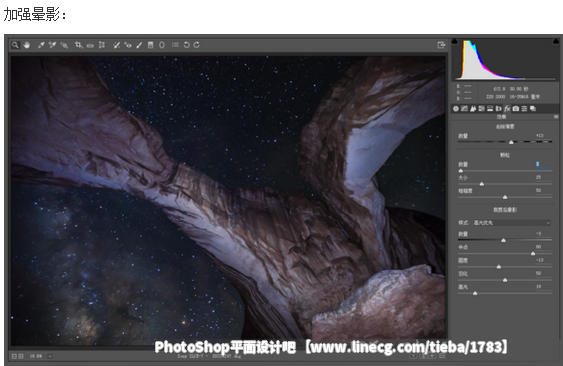
Task: Select the Graduated Filter tool
Action: [x=151, y=45]
